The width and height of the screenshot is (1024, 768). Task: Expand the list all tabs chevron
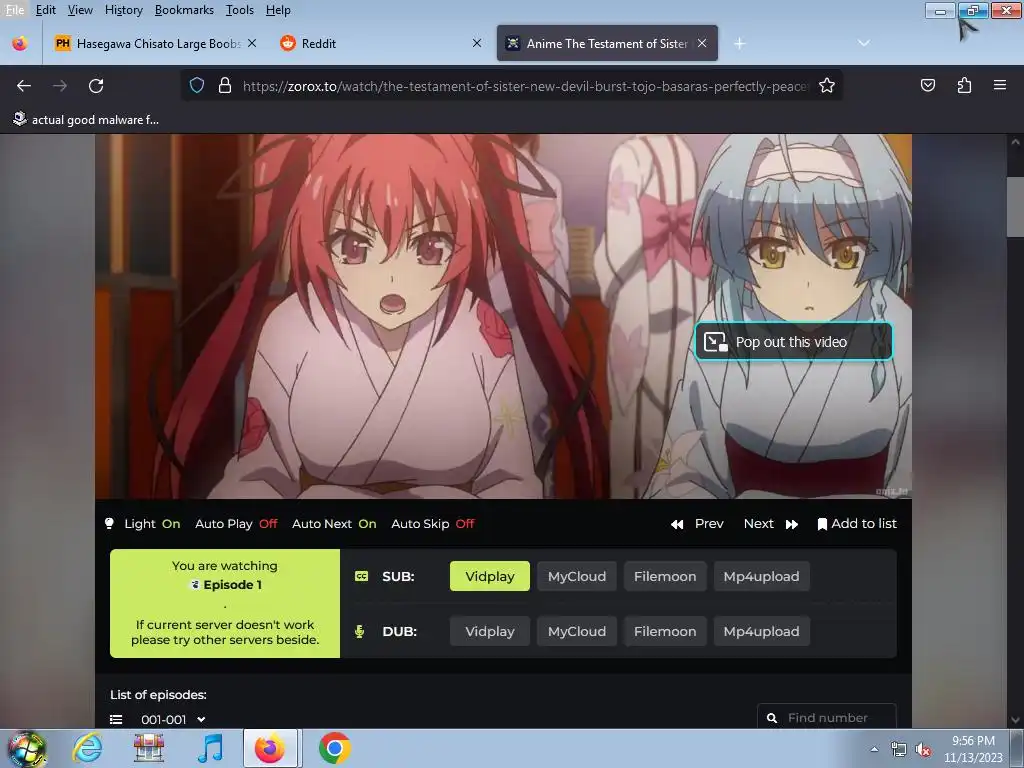(863, 43)
